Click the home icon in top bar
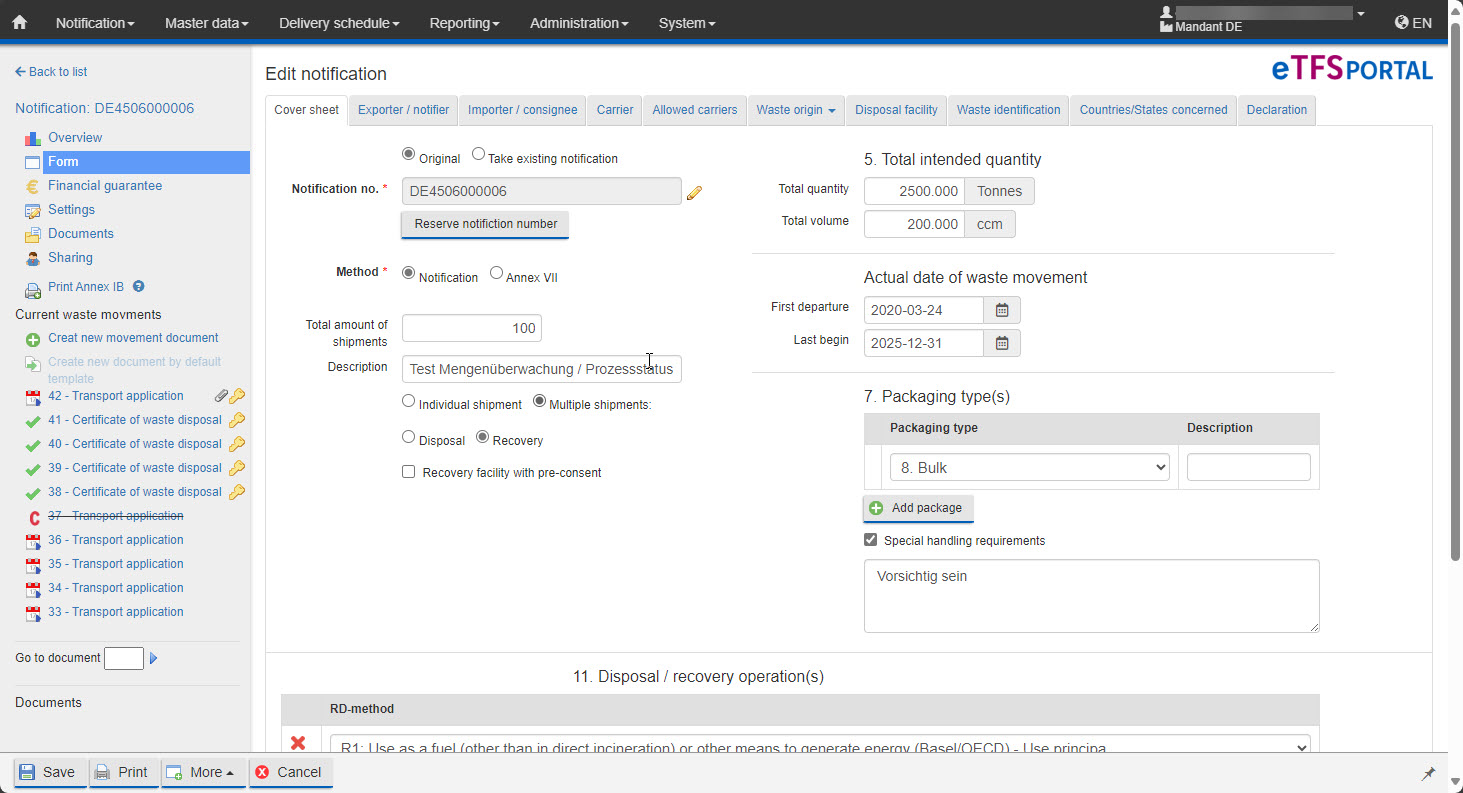Image resolution: width=1463 pixels, height=793 pixels. click(x=19, y=22)
